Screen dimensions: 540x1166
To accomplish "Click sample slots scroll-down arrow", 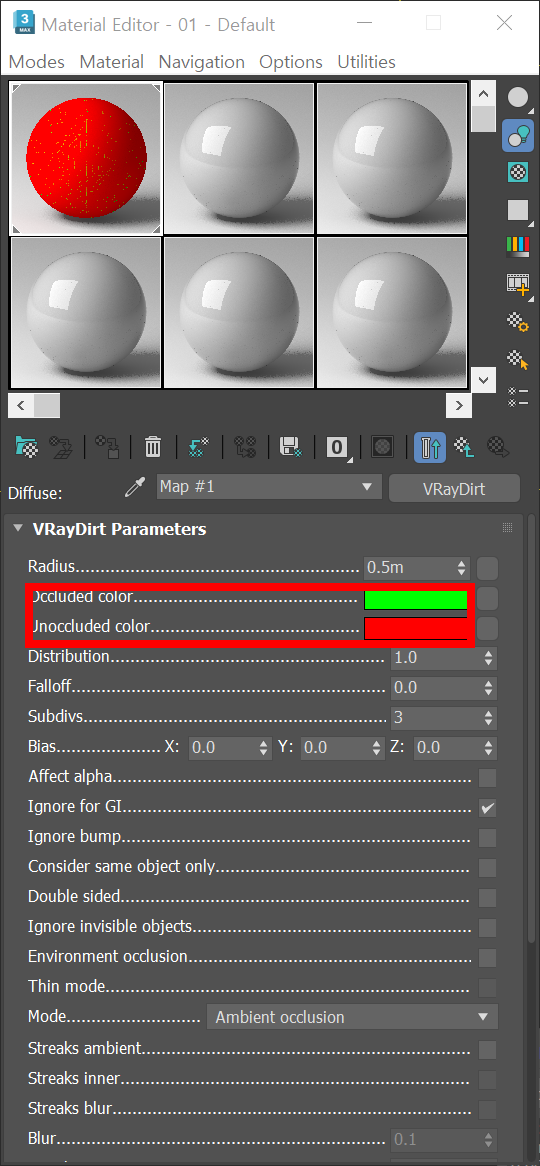I will coord(484,380).
